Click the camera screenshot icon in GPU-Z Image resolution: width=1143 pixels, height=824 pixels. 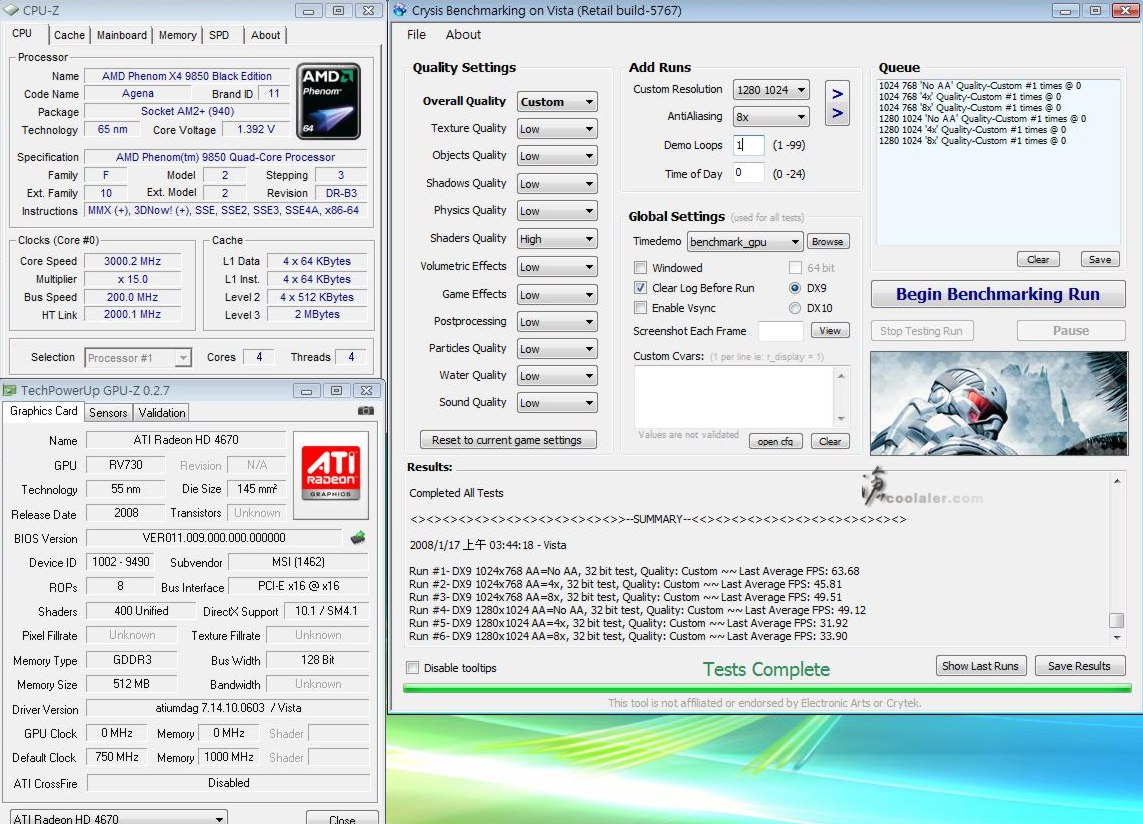point(366,411)
